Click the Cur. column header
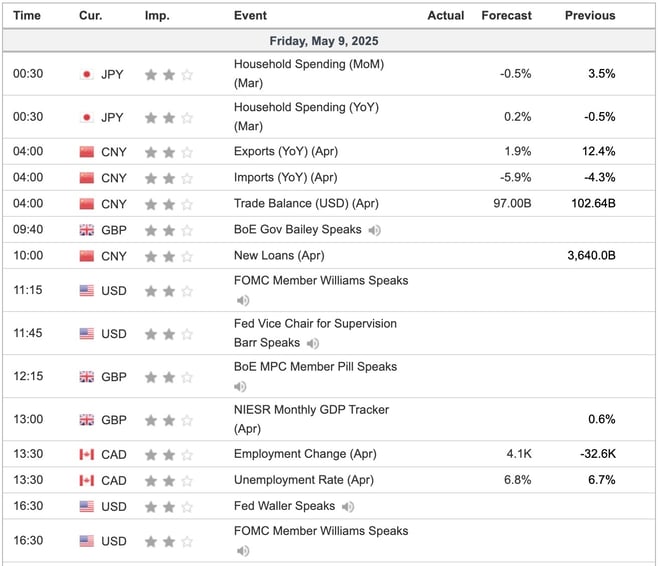 click(91, 16)
